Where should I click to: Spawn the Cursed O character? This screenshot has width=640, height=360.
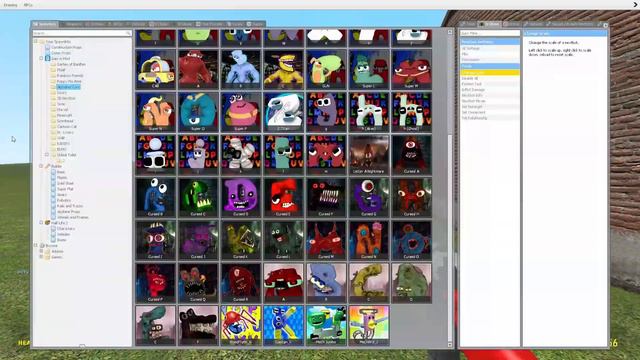411,240
